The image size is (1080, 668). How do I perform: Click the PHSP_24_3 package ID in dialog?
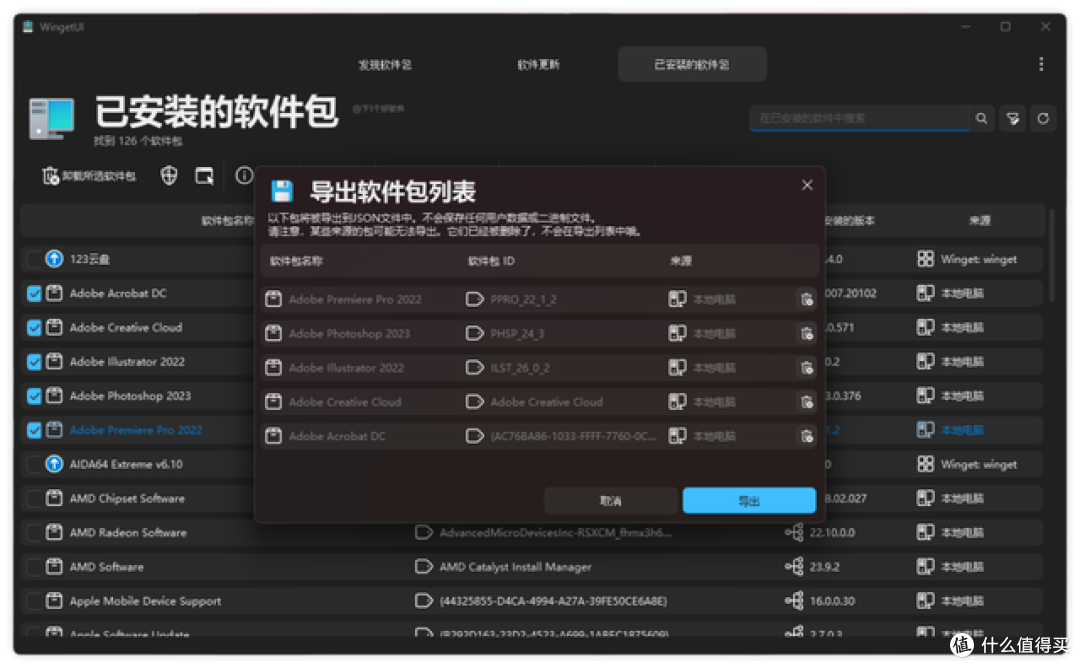point(517,334)
